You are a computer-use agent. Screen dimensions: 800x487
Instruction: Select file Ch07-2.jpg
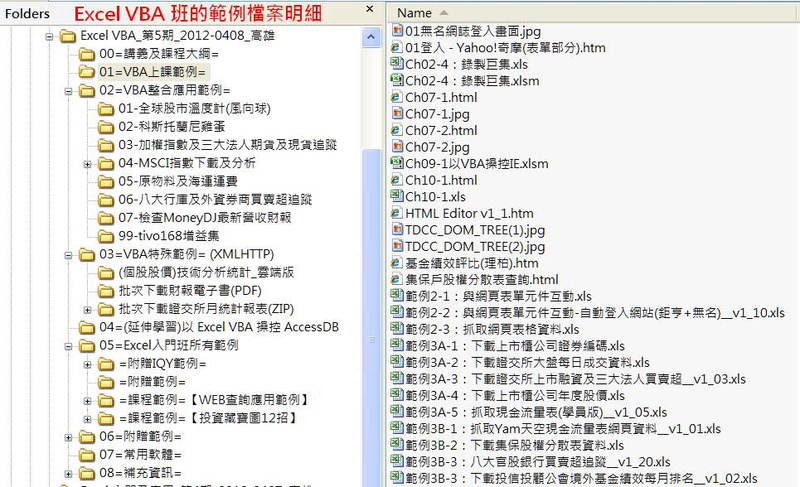click(437, 147)
